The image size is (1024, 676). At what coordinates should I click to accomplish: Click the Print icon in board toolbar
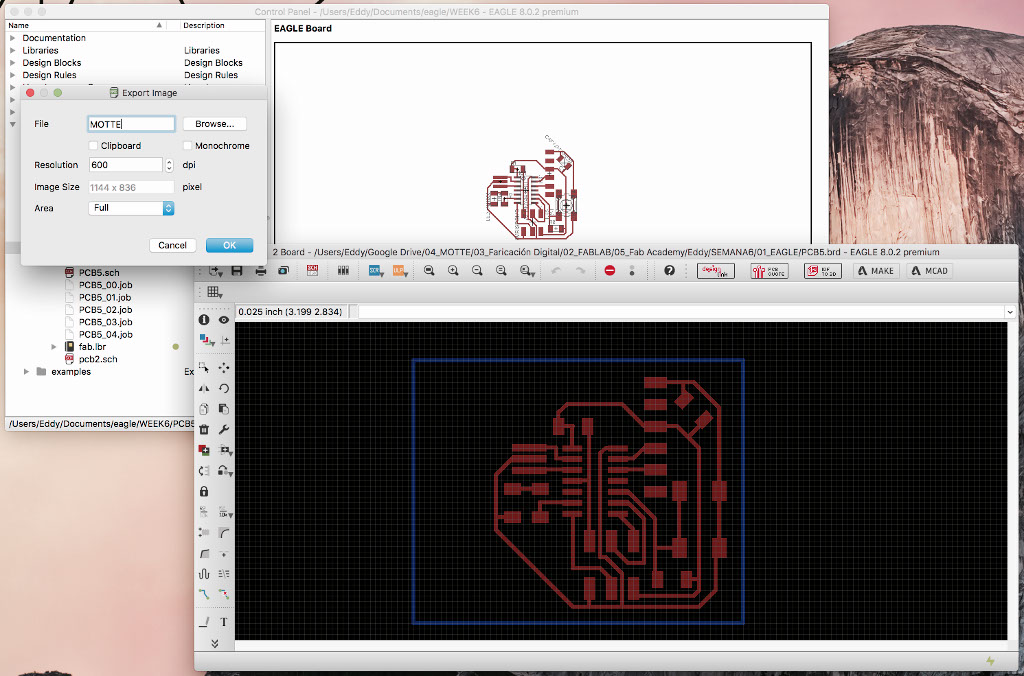tap(261, 270)
